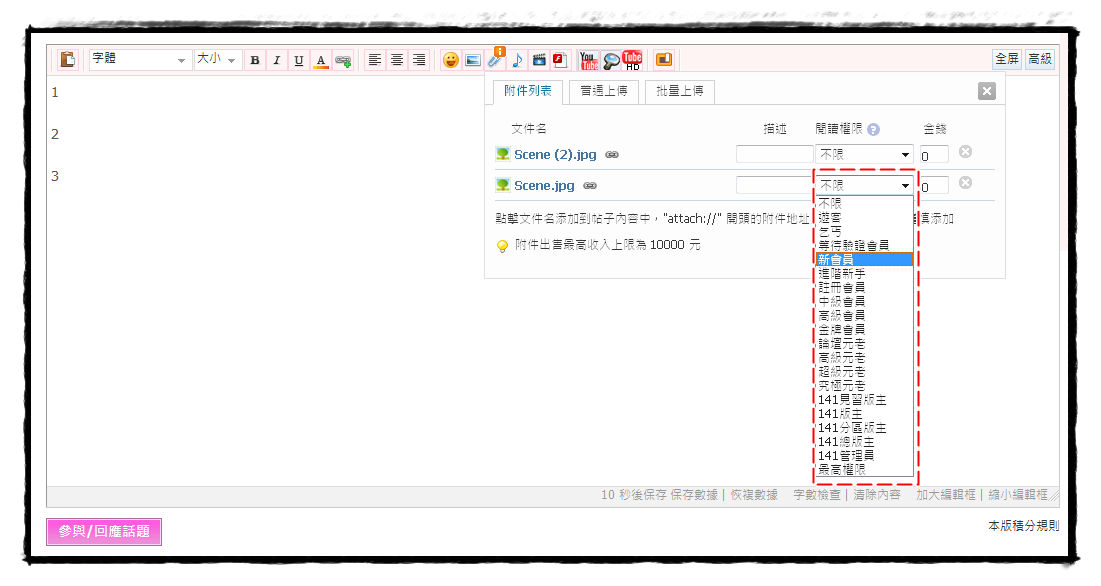Click the description field for Scene (2).jpg

click(774, 155)
